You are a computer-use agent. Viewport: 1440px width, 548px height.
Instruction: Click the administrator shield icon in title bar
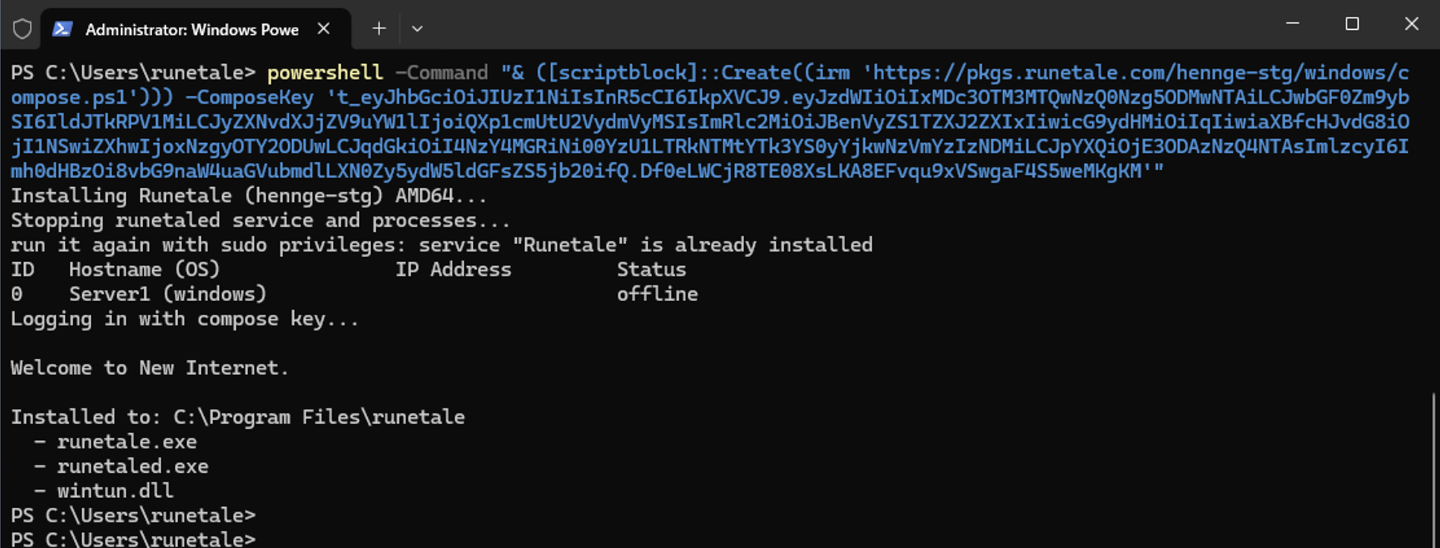coord(22,29)
